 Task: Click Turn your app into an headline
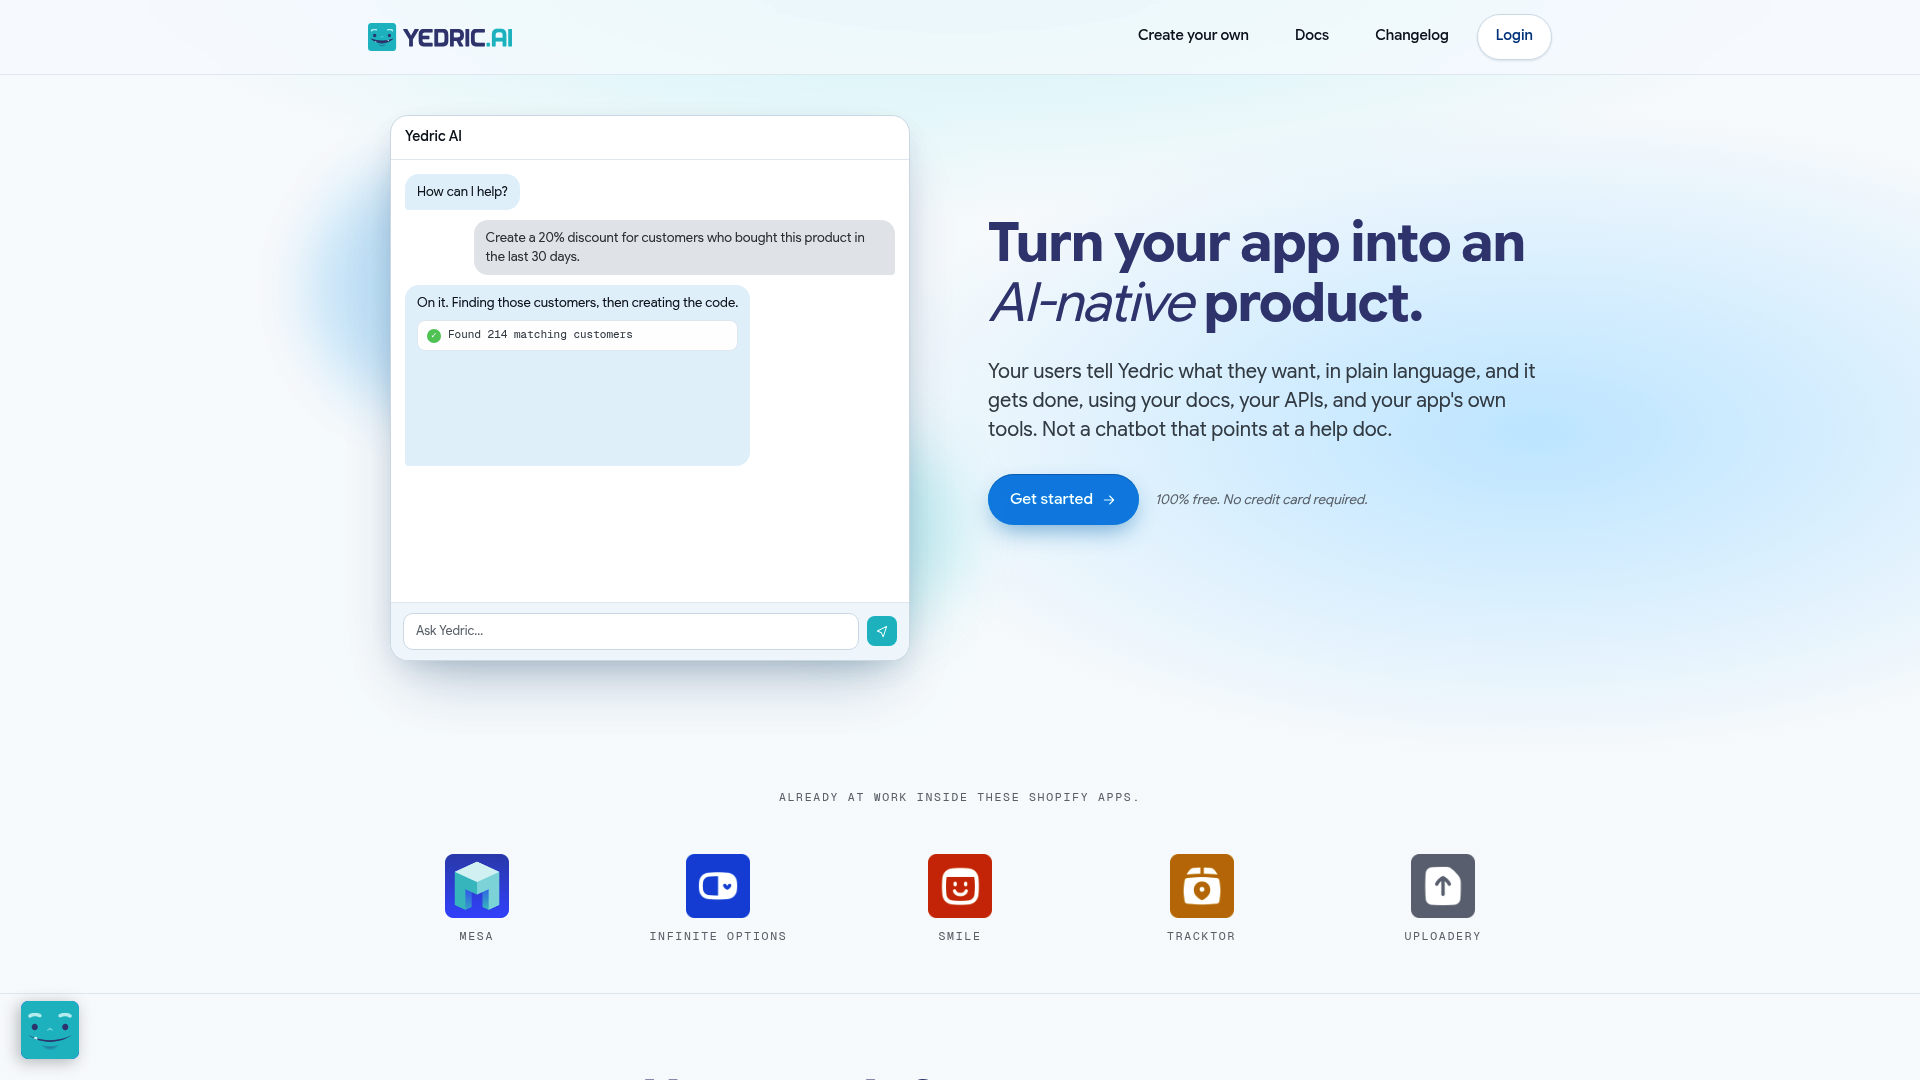[x=1256, y=243]
